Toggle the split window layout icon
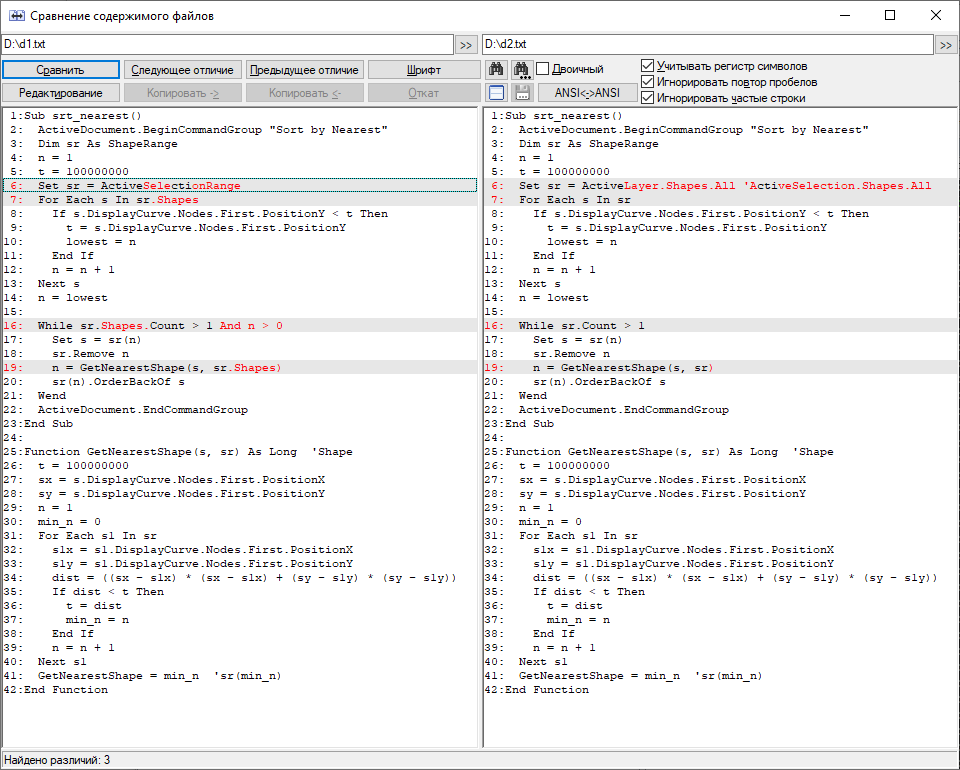The height and width of the screenshot is (770, 960). click(x=497, y=92)
